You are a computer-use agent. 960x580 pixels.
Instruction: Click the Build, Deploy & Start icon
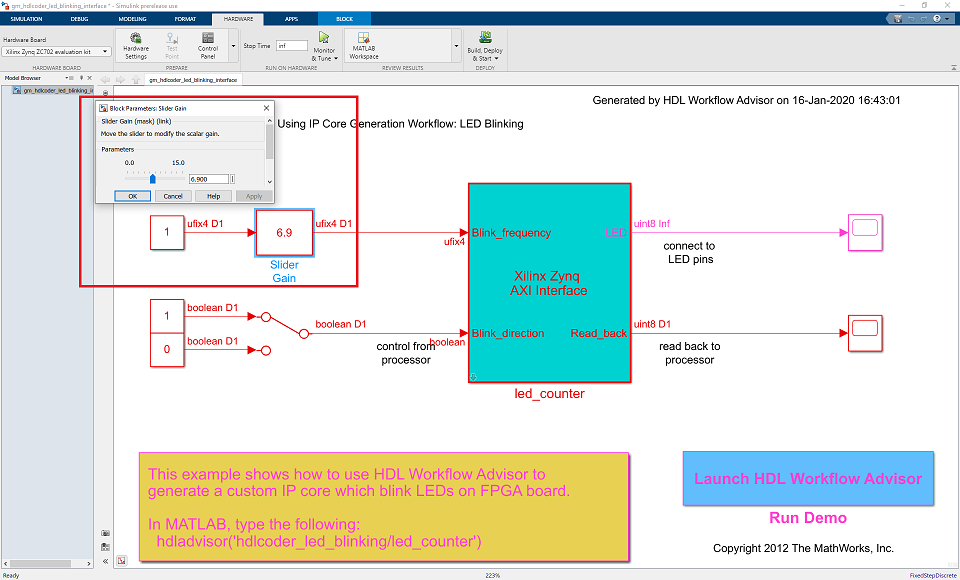pos(485,38)
